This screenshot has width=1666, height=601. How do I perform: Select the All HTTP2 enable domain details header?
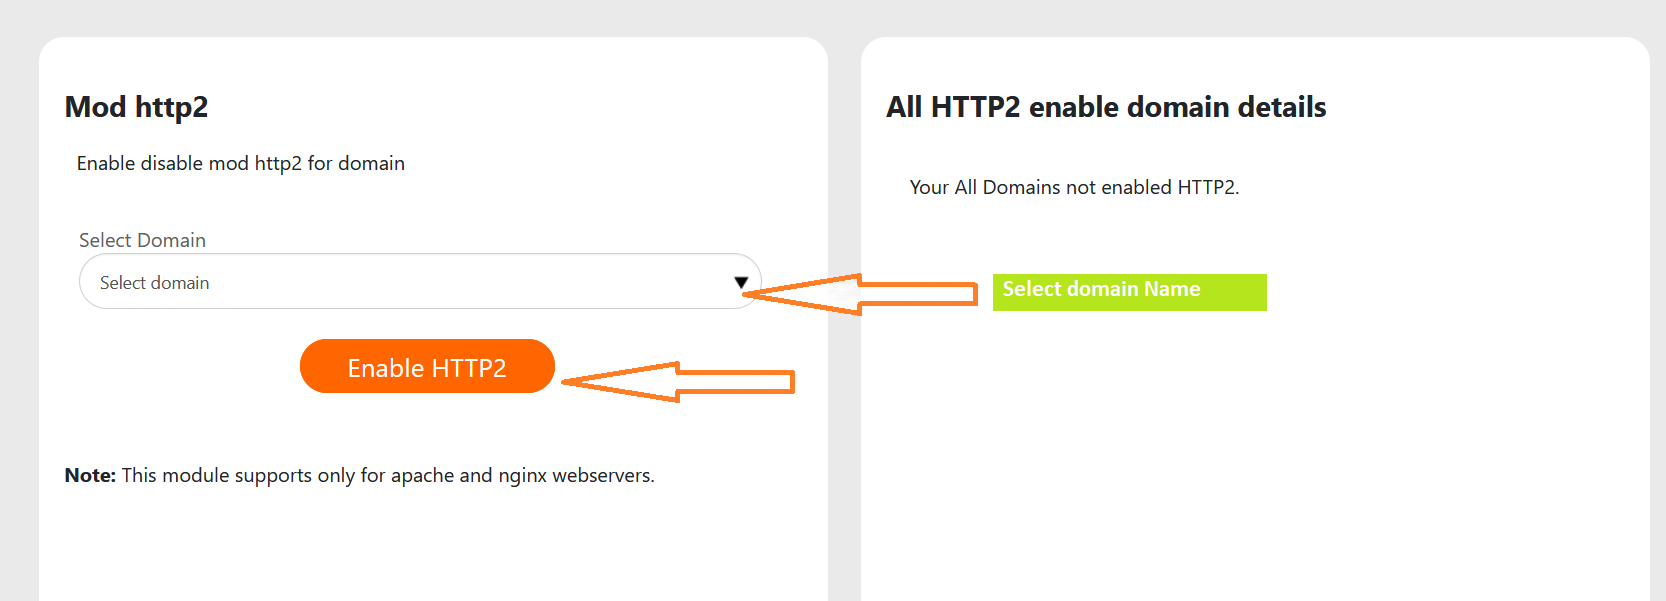click(x=1106, y=107)
